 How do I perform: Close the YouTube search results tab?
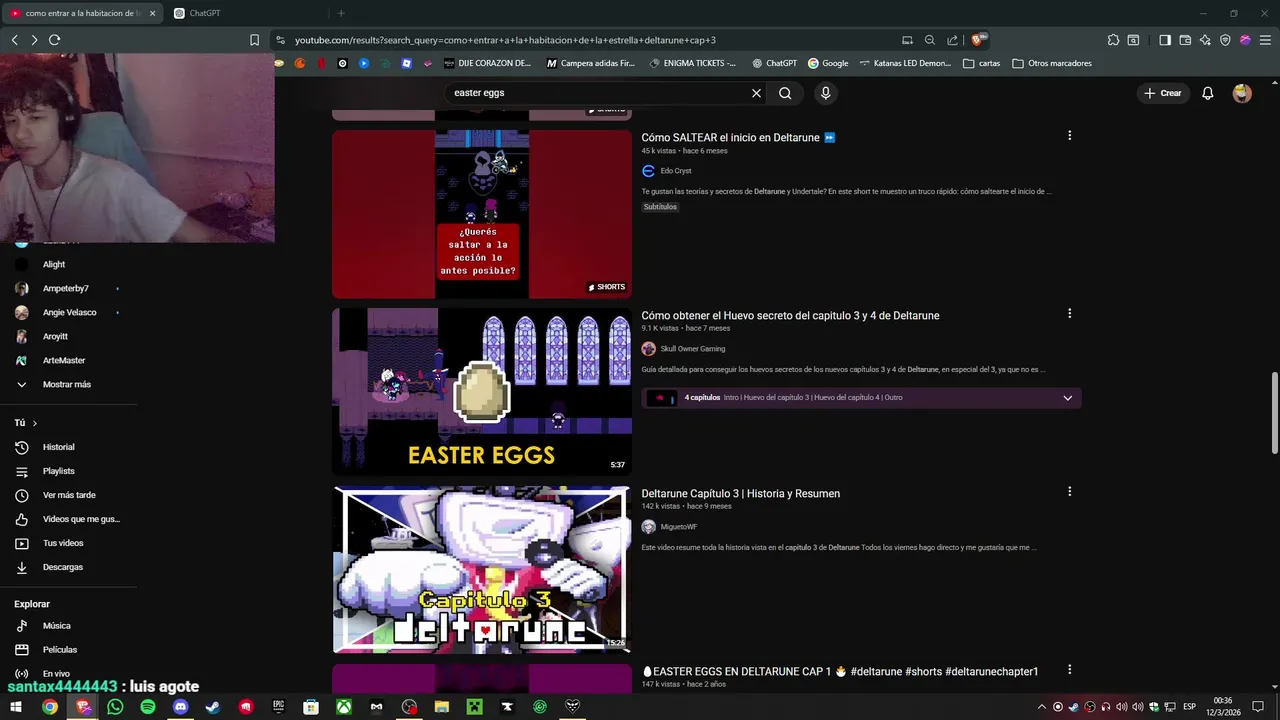point(152,13)
